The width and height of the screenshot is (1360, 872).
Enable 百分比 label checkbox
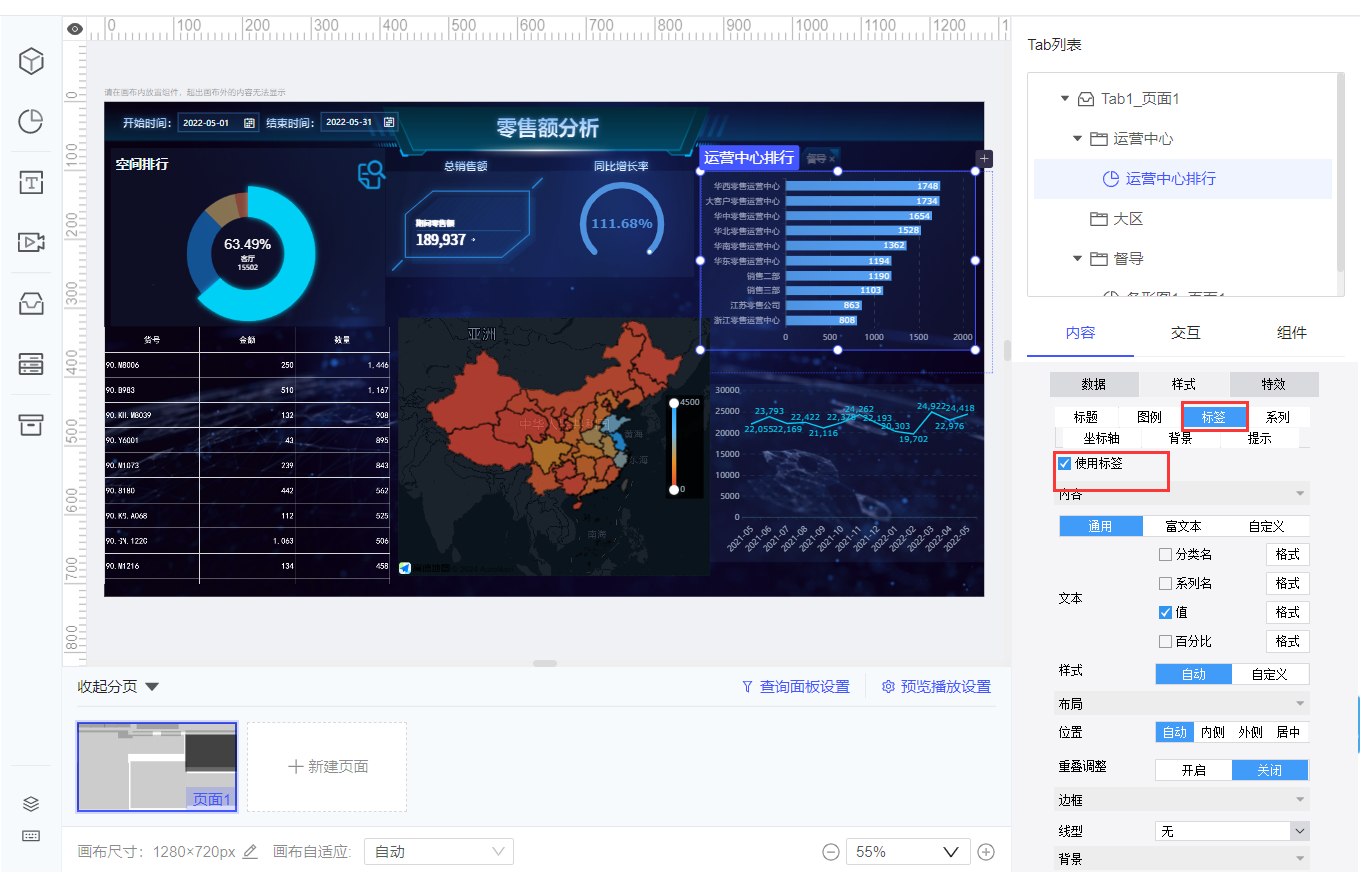(x=1165, y=641)
